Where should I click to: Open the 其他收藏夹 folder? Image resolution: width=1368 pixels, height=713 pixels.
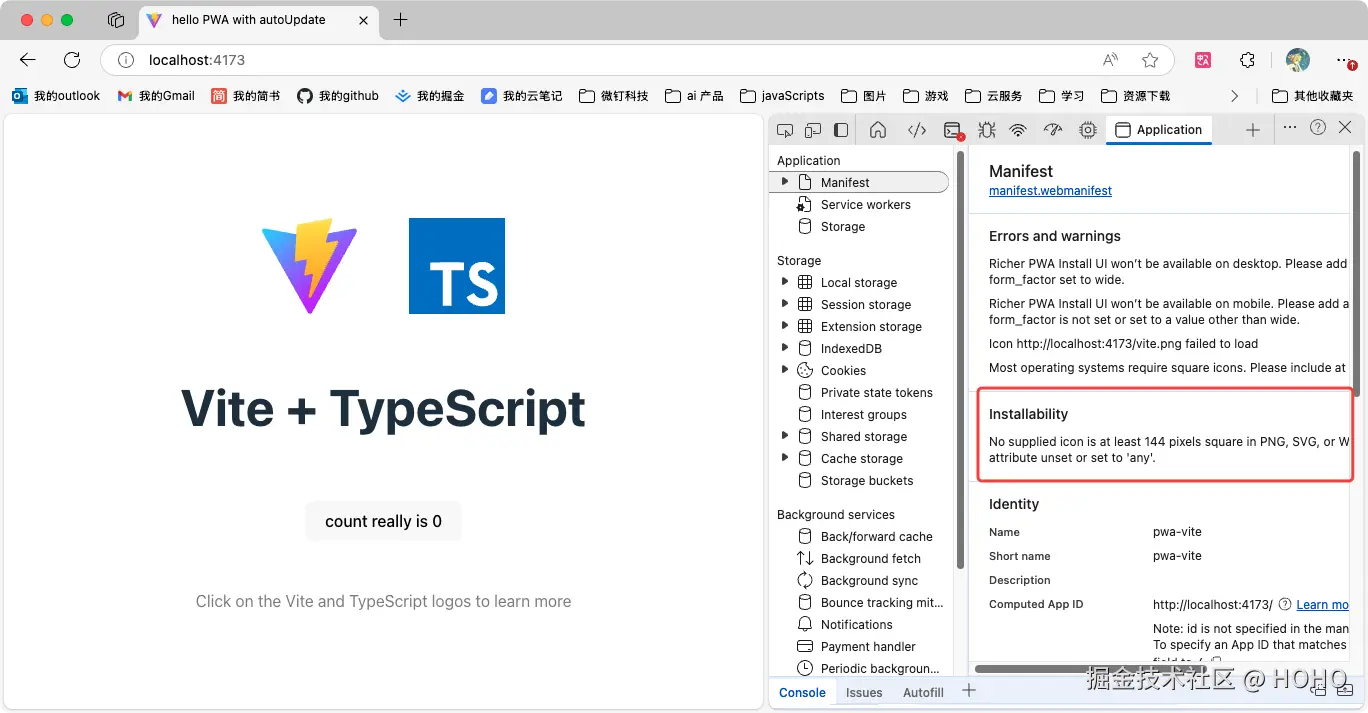tap(1312, 96)
